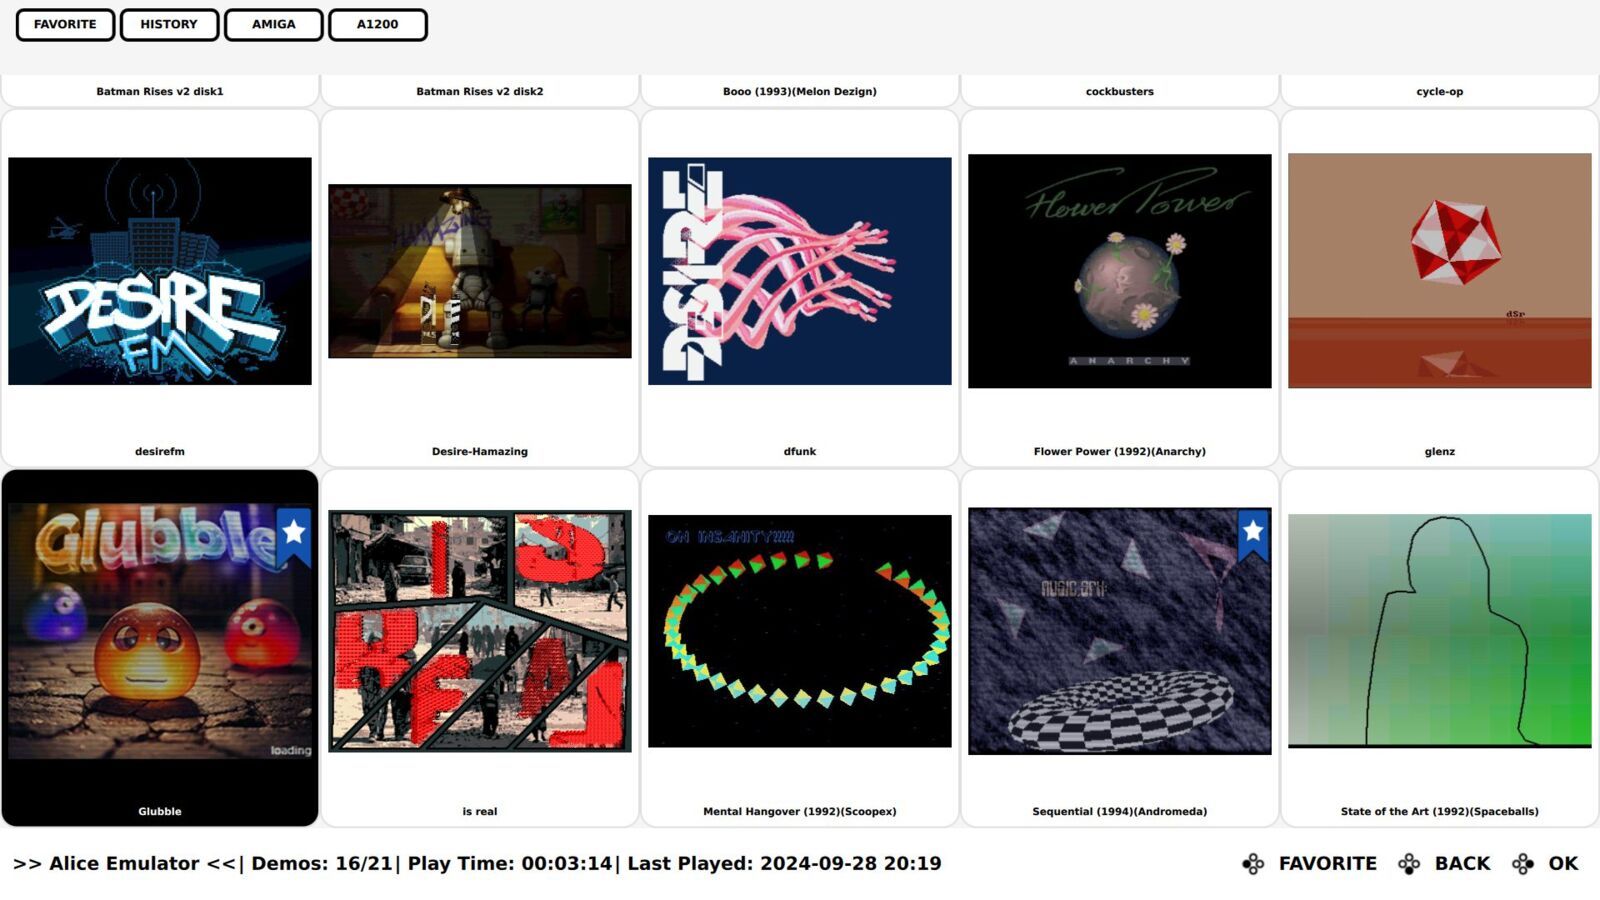Click the favorite star badge on Glubble
The width and height of the screenshot is (1600, 900).
[x=293, y=537]
